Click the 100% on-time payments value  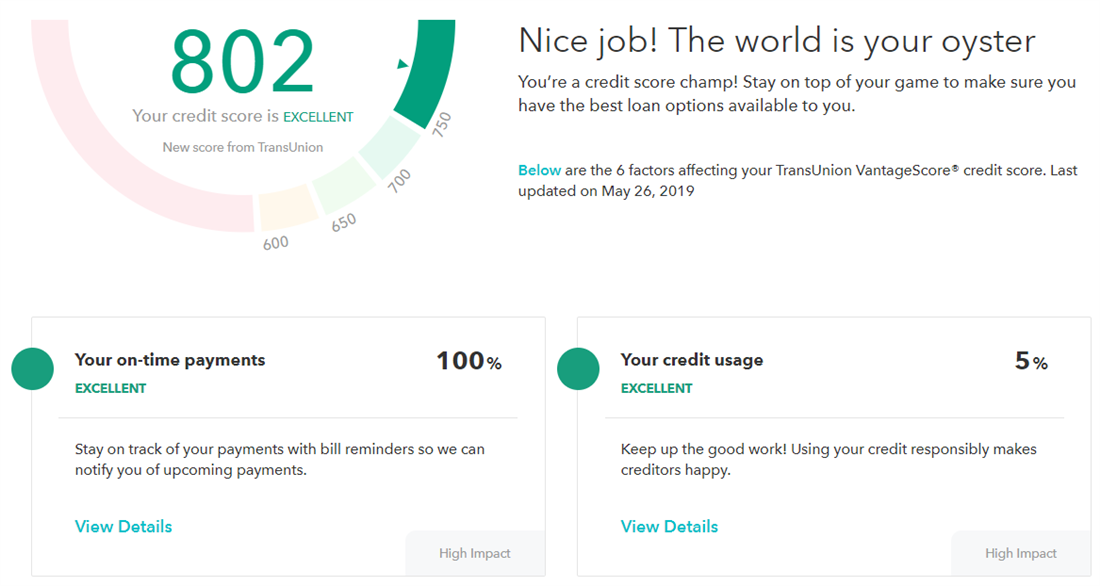[468, 360]
